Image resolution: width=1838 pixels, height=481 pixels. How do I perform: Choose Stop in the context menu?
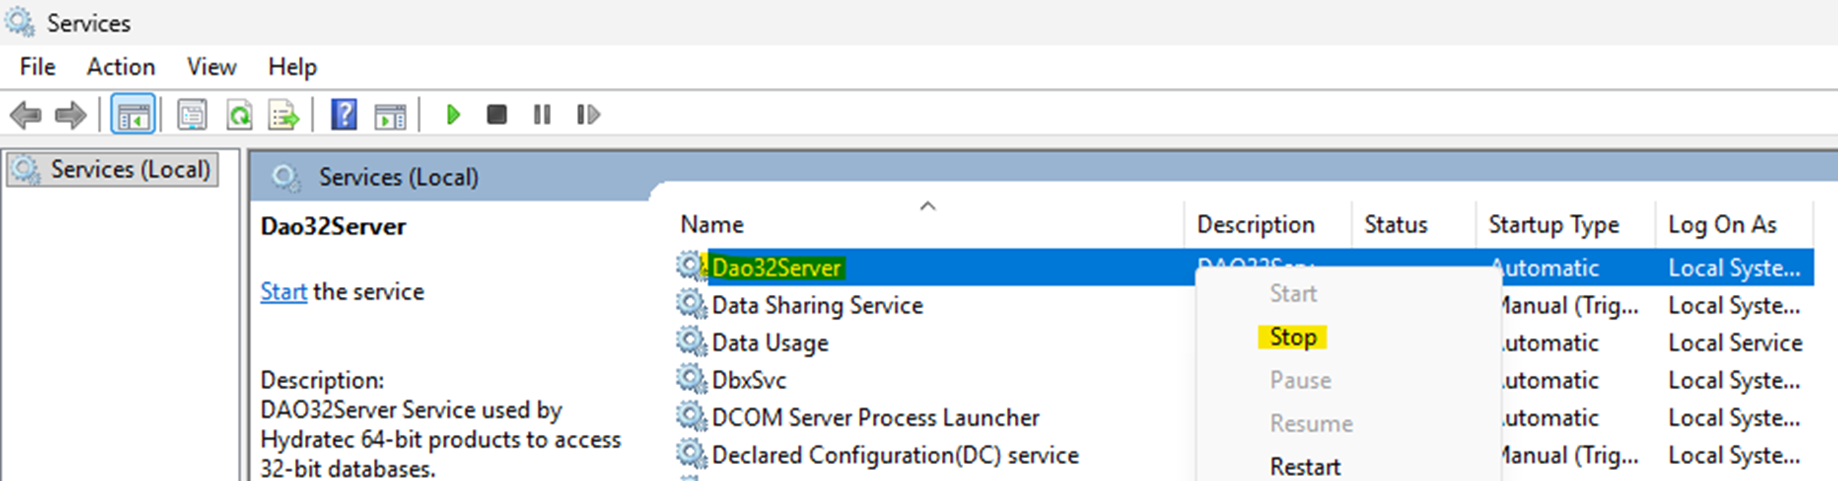(1292, 338)
